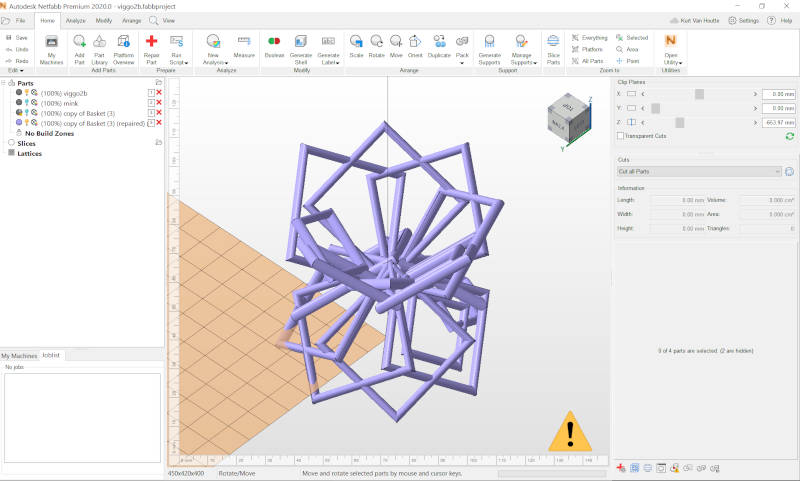
Task: Choose the zoom to Area tool
Action: (x=627, y=49)
